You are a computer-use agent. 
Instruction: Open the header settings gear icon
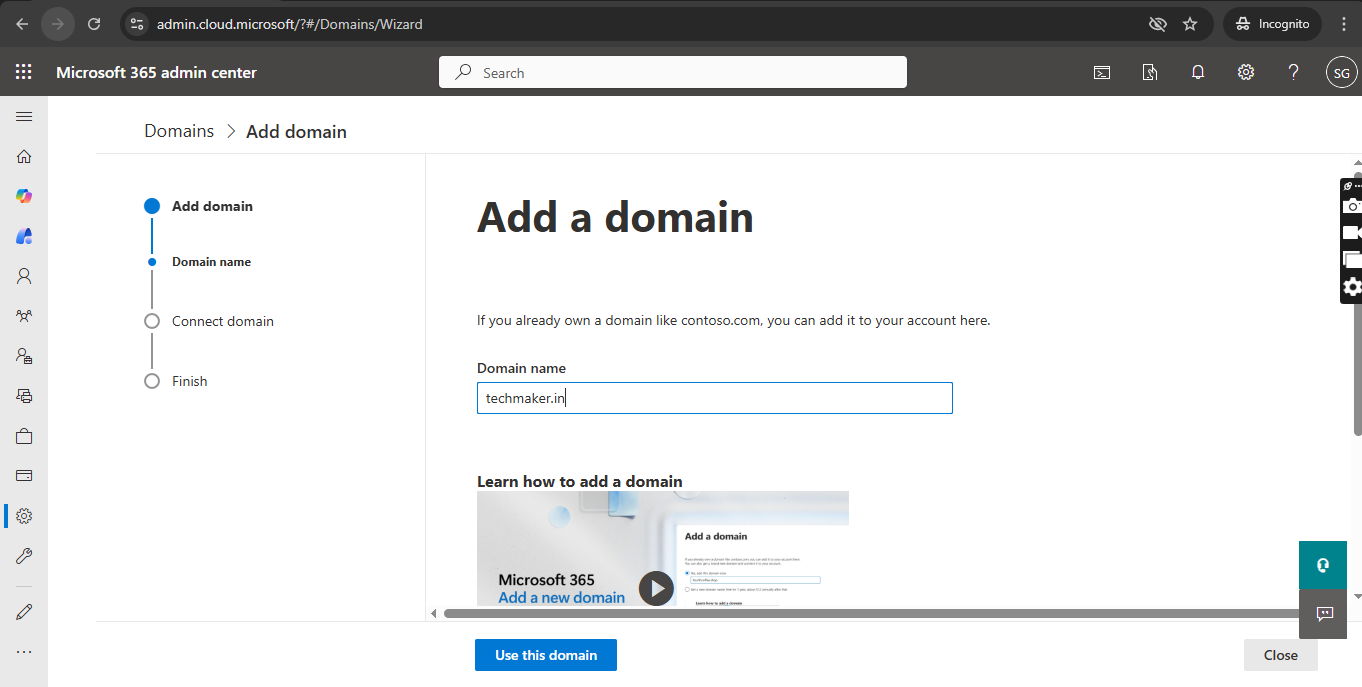coord(1245,72)
